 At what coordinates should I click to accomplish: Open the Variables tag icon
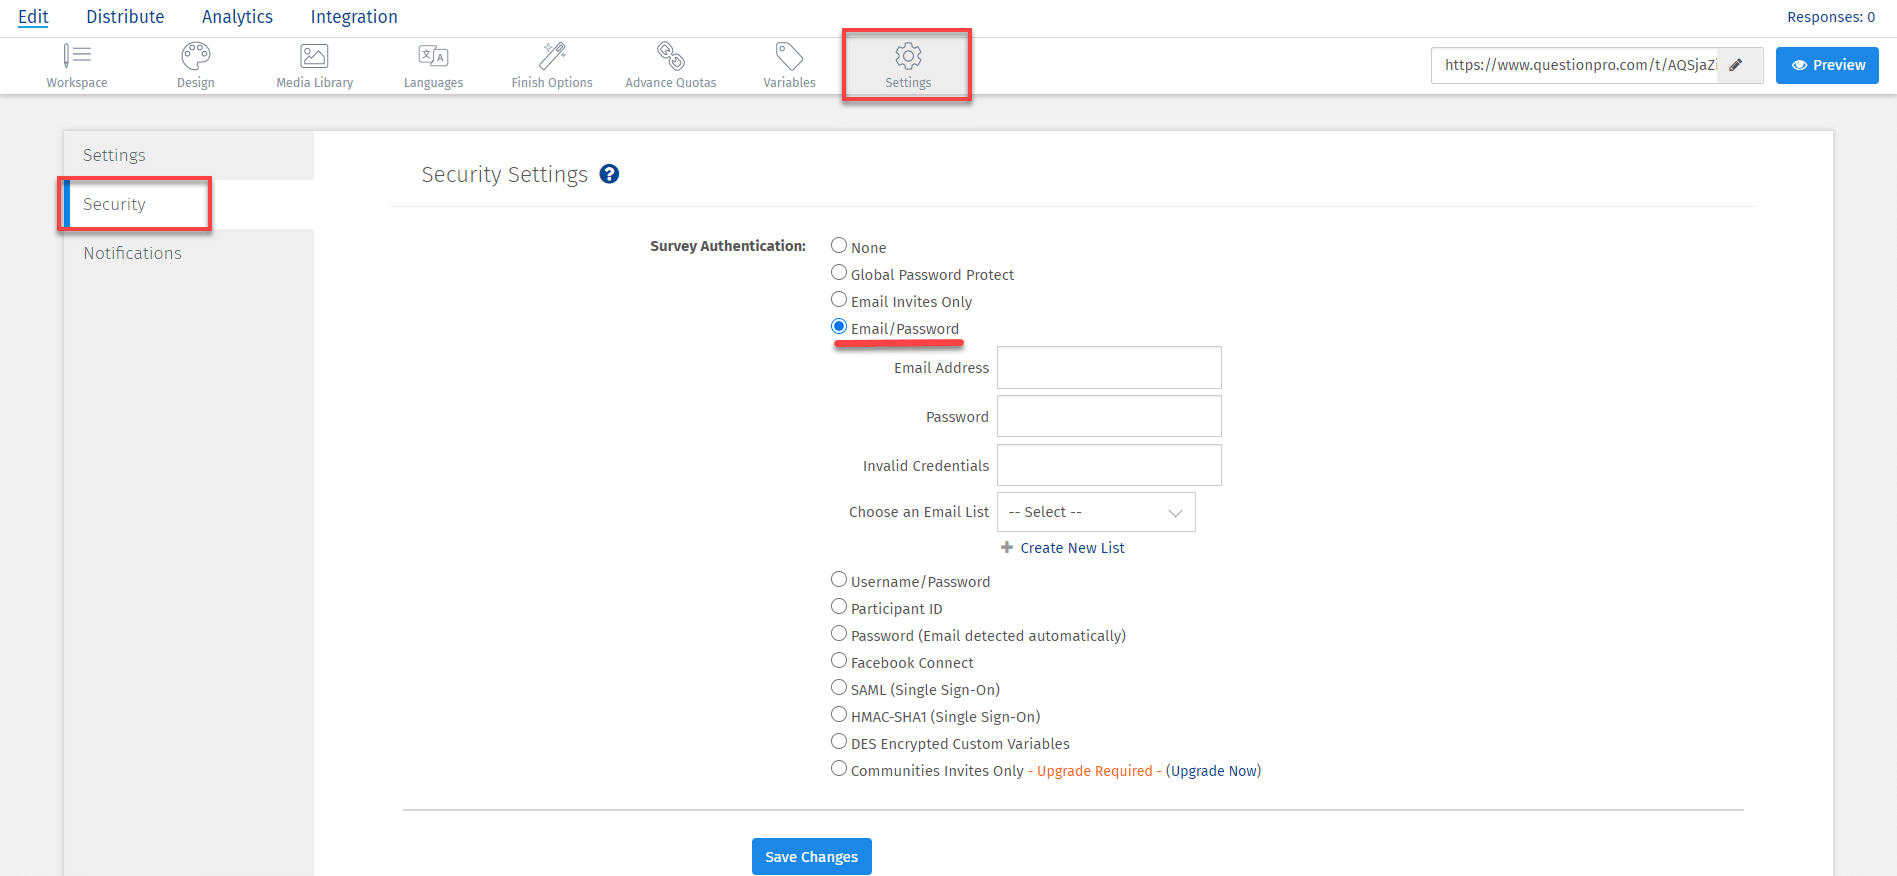(789, 56)
